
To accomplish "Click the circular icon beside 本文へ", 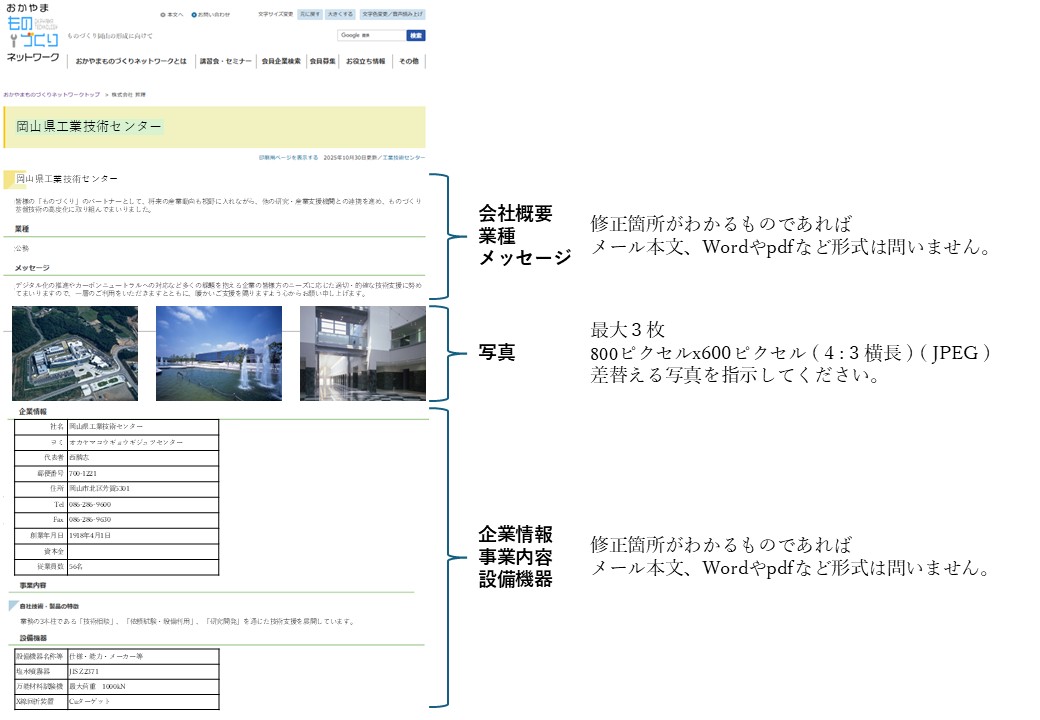I will click(162, 14).
